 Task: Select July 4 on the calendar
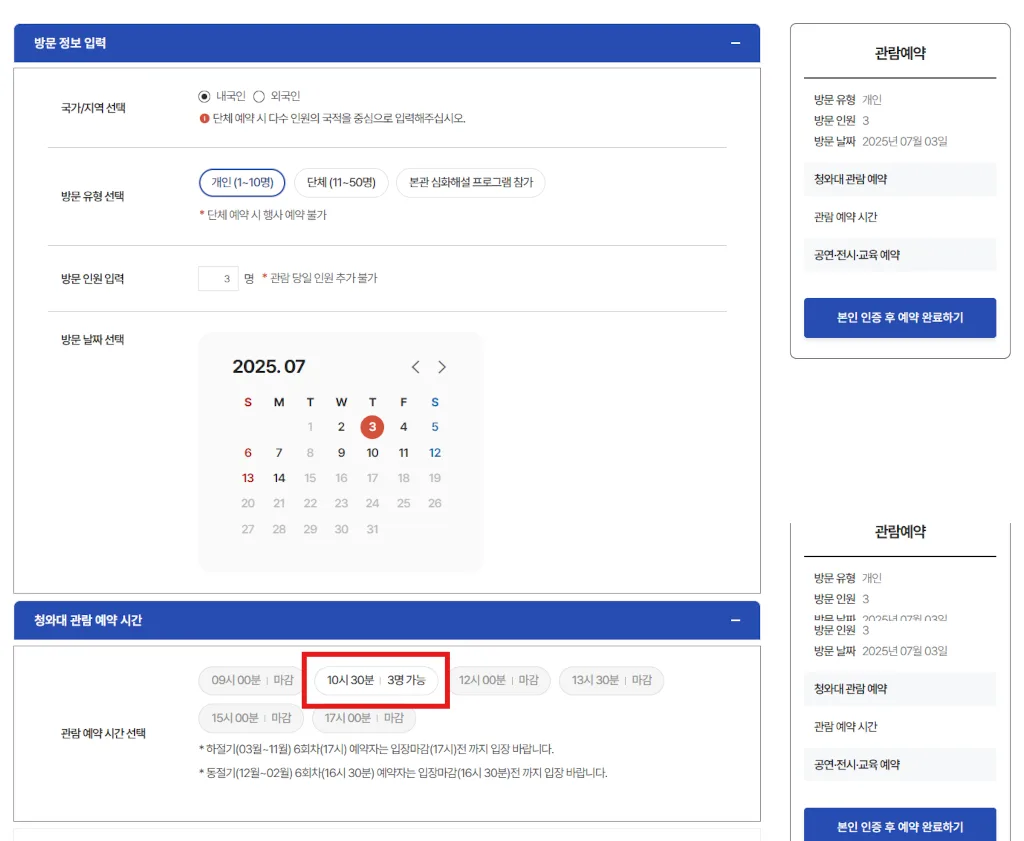coord(404,427)
